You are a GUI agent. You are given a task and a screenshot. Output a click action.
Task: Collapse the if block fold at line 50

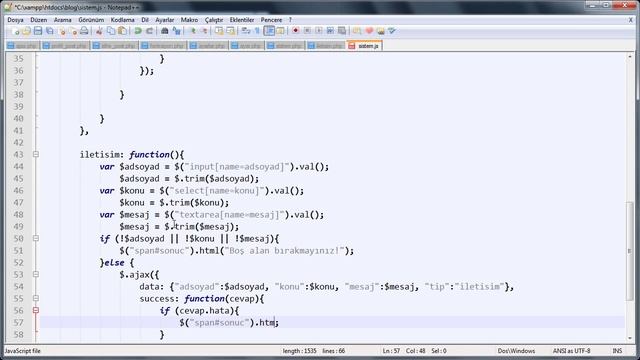tap(36, 238)
